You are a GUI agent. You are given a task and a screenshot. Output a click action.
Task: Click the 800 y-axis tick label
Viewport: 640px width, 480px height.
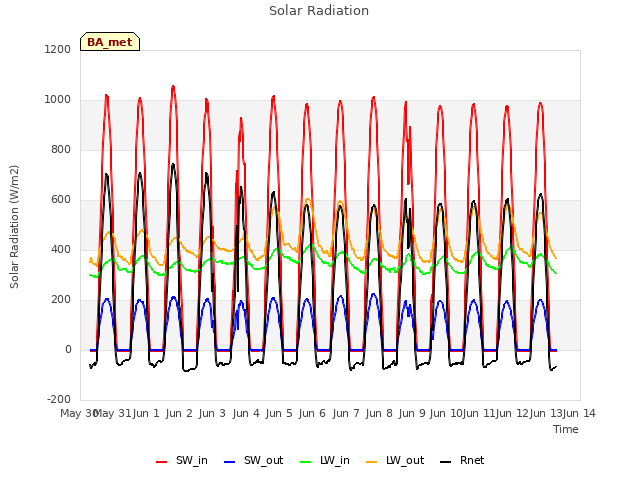[61, 149]
